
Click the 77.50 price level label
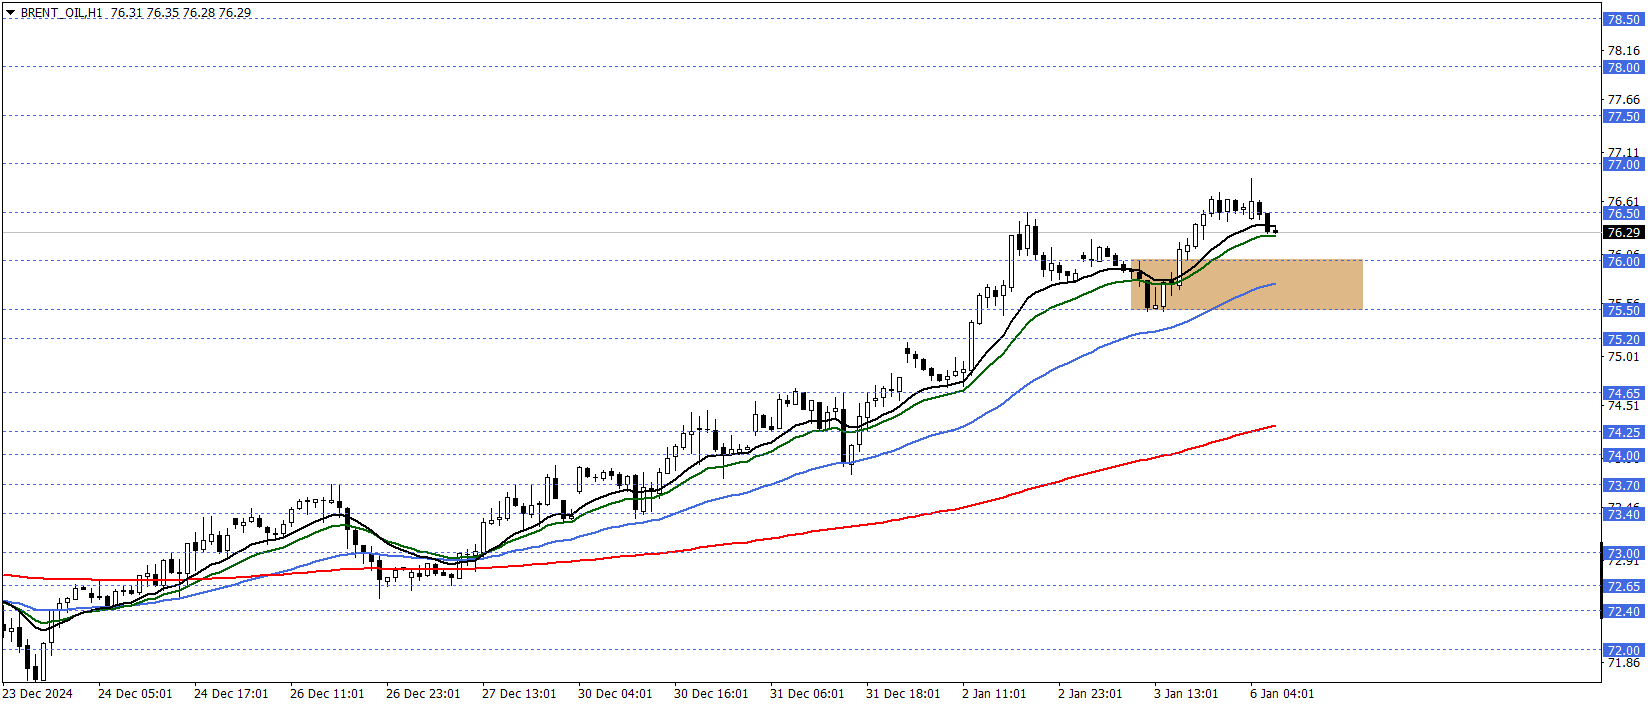[1623, 116]
